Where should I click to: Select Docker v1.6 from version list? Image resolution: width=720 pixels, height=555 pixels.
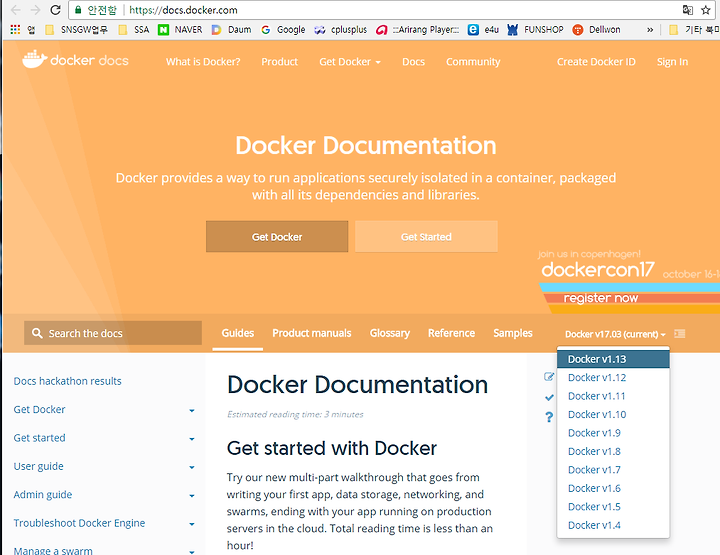pyautogui.click(x=613, y=488)
